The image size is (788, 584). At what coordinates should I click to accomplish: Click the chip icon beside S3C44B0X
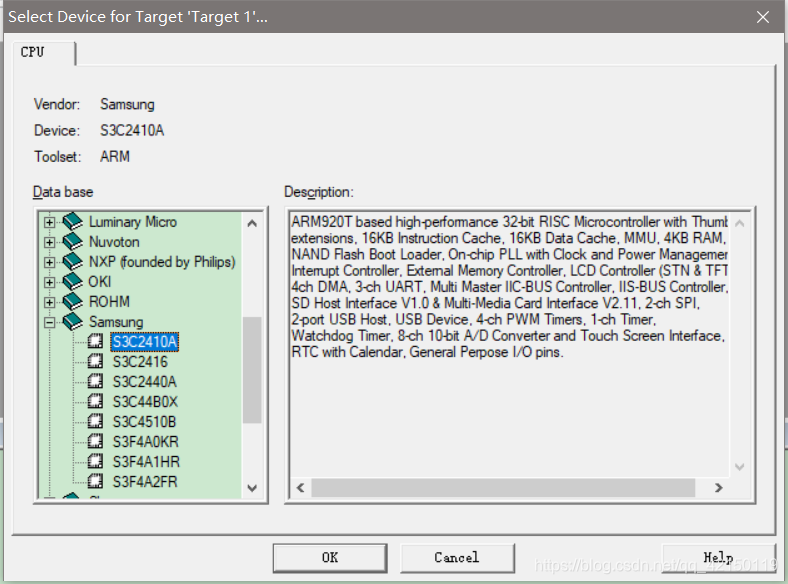tap(95, 402)
